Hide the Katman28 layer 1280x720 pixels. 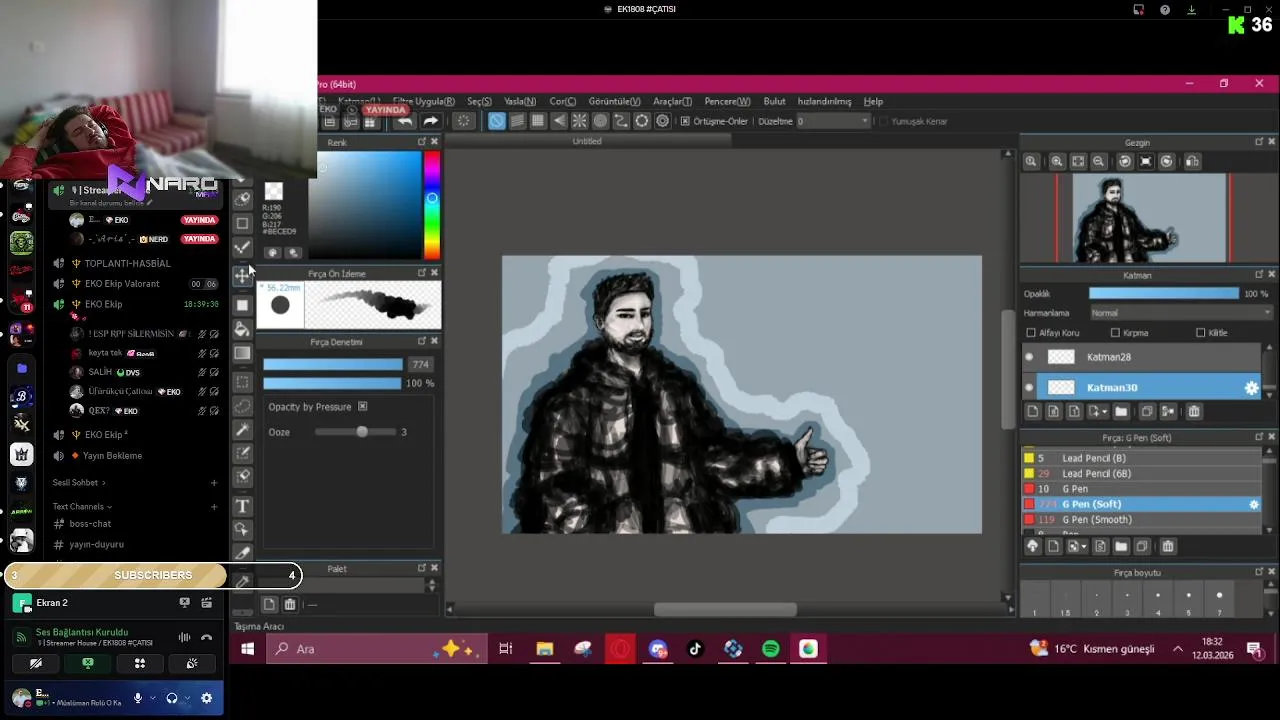(x=1029, y=357)
